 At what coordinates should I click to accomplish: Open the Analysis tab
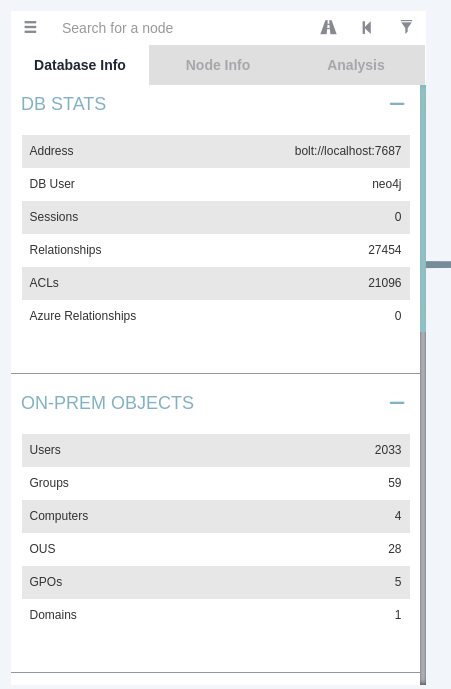click(x=356, y=65)
